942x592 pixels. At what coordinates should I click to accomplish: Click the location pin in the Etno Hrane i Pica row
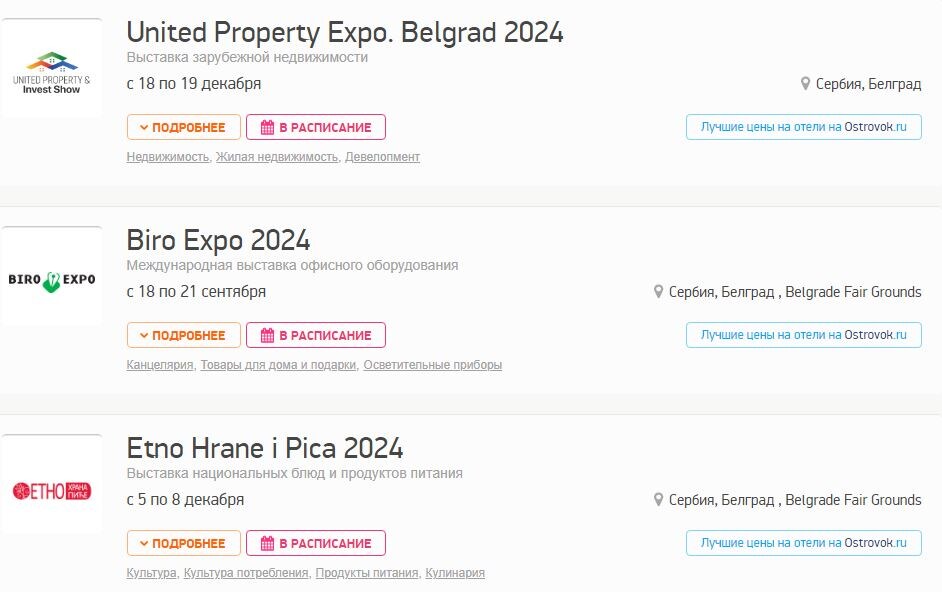[658, 499]
